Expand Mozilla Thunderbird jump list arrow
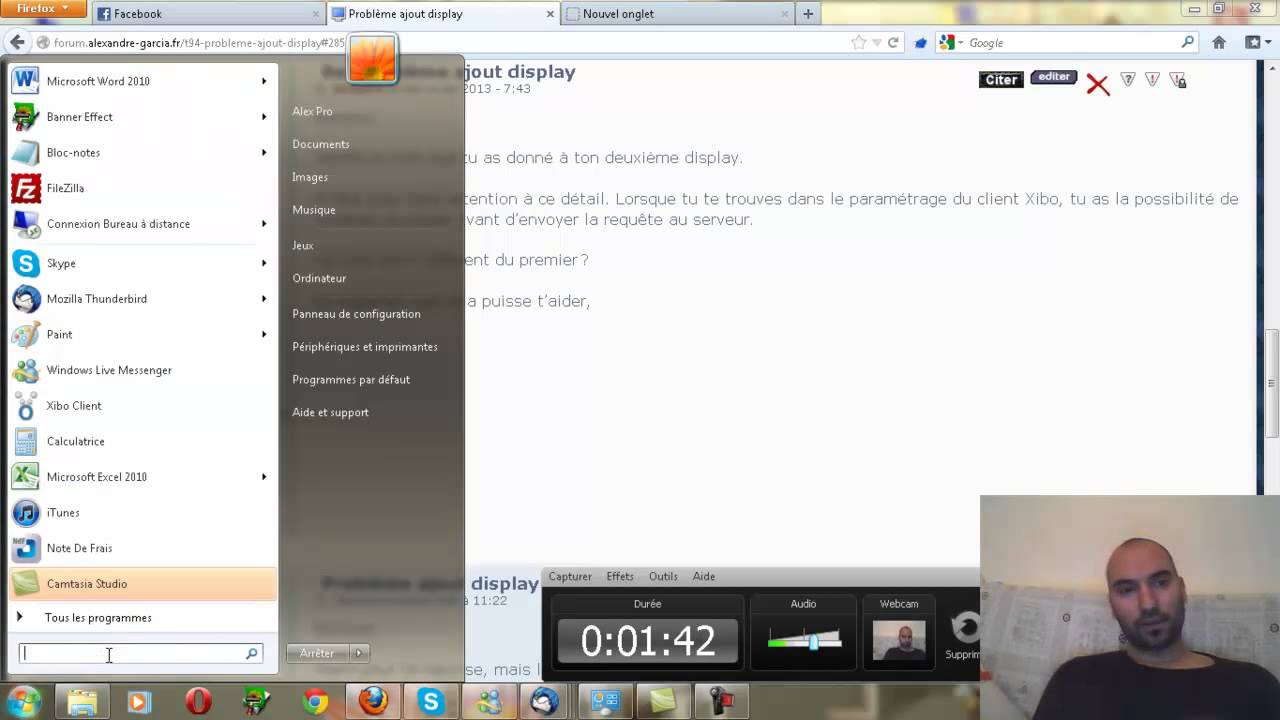 pyautogui.click(x=264, y=299)
